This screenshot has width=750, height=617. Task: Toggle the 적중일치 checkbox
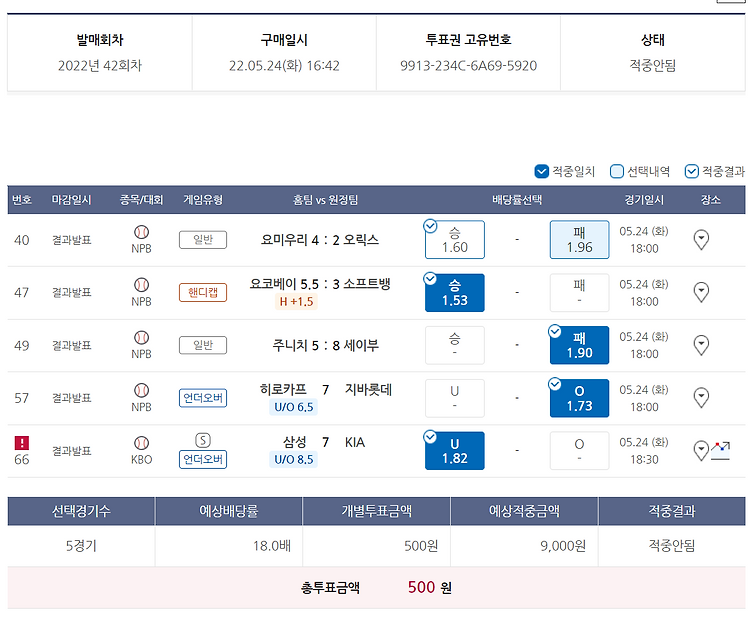tap(541, 171)
